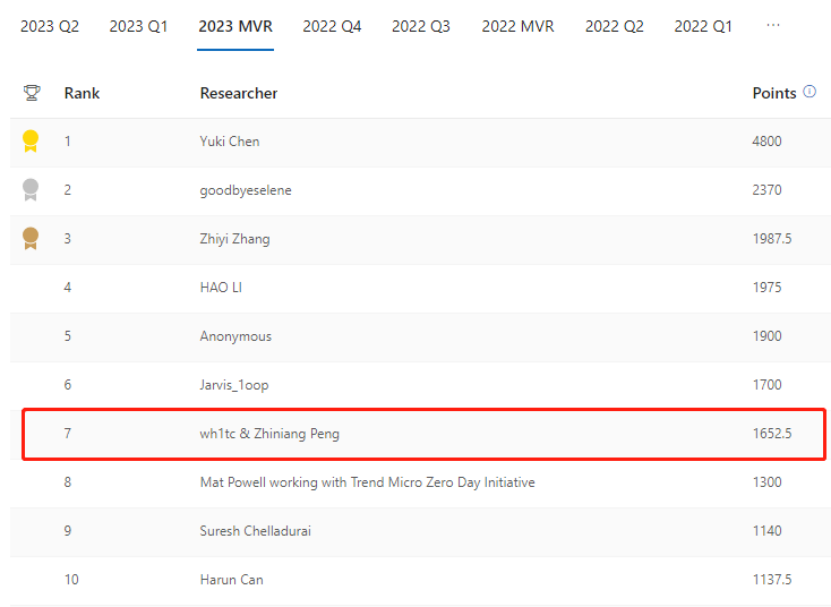The height and width of the screenshot is (607, 831).
Task: Select the 2022 Q2 tab
Action: (615, 27)
